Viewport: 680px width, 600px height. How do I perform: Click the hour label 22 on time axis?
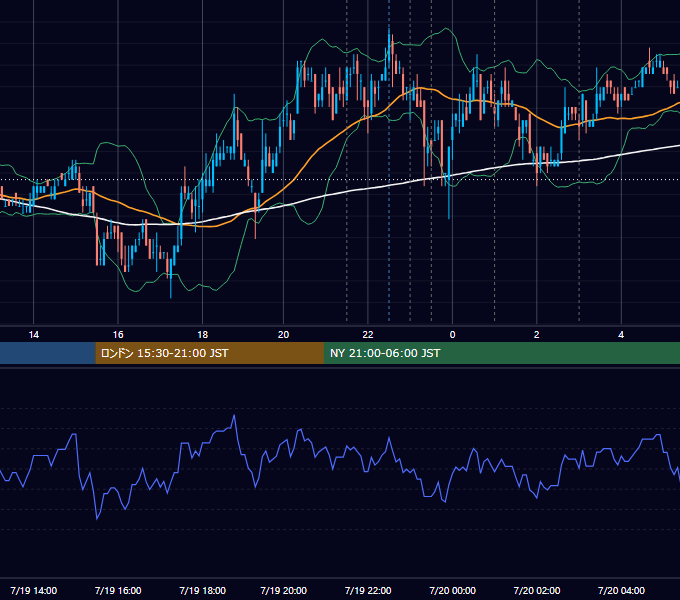pyautogui.click(x=368, y=335)
